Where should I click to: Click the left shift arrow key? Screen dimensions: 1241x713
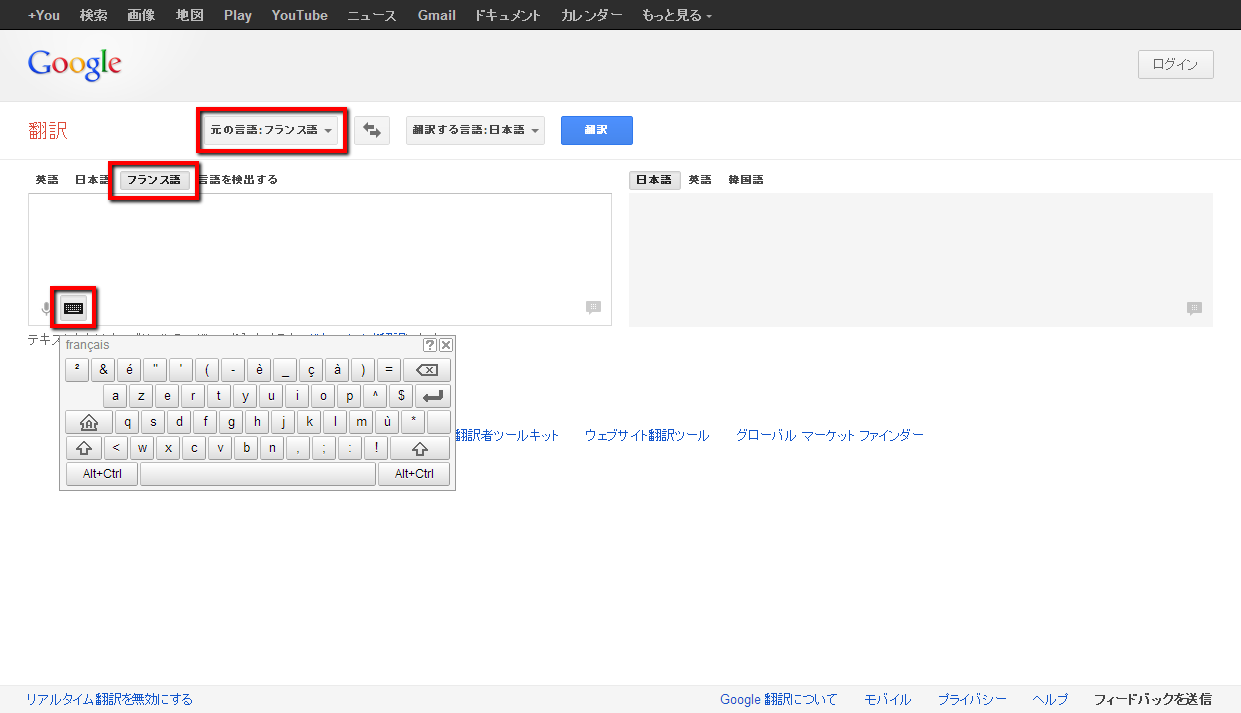click(84, 448)
